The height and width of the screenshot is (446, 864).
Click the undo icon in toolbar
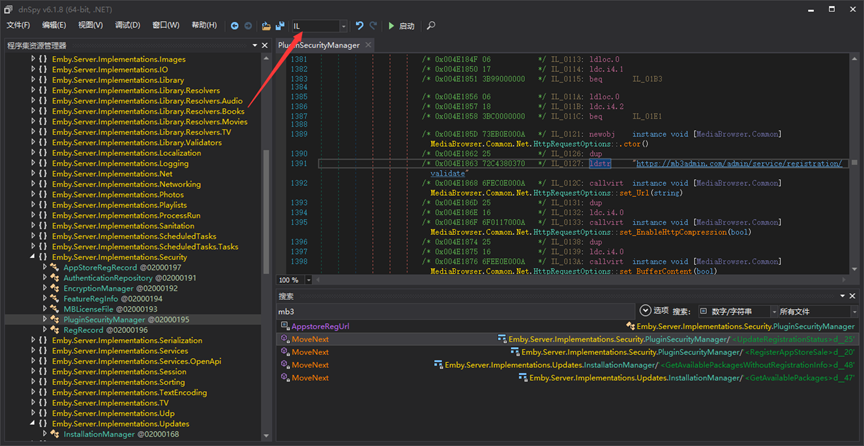point(359,25)
